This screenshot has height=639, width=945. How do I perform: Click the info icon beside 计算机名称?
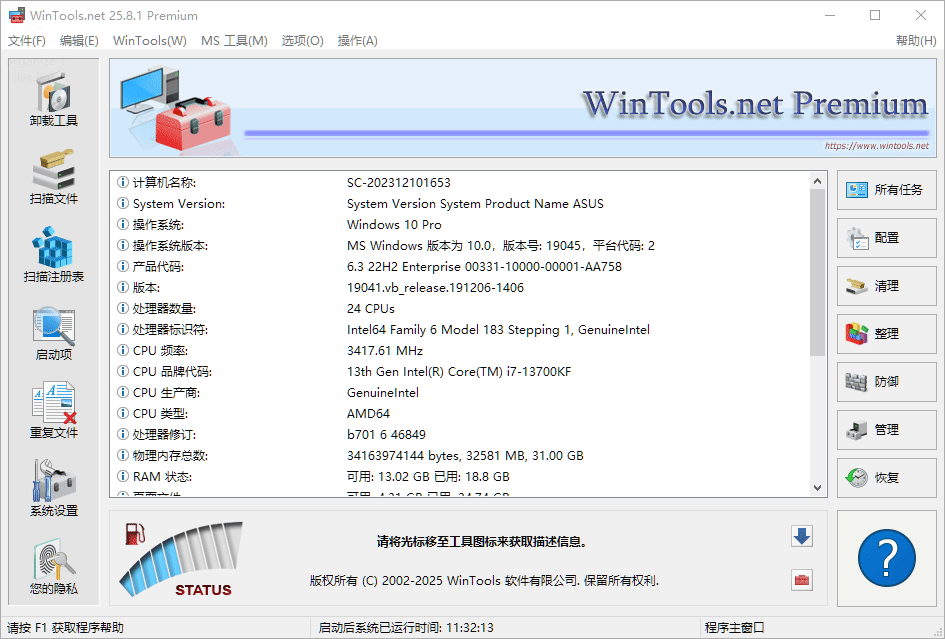pyautogui.click(x=123, y=182)
